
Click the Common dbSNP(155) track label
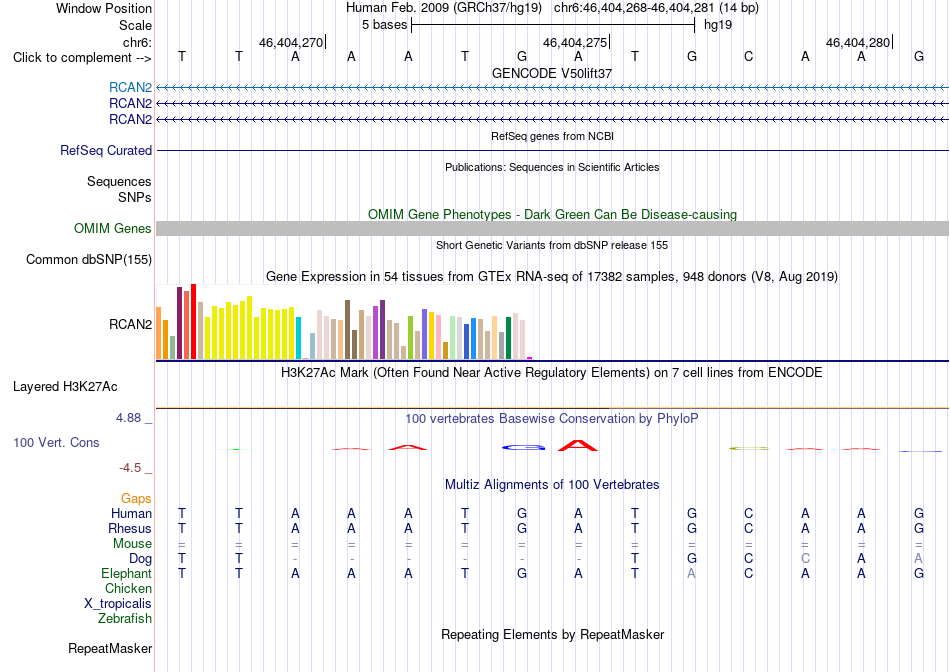tap(89, 259)
